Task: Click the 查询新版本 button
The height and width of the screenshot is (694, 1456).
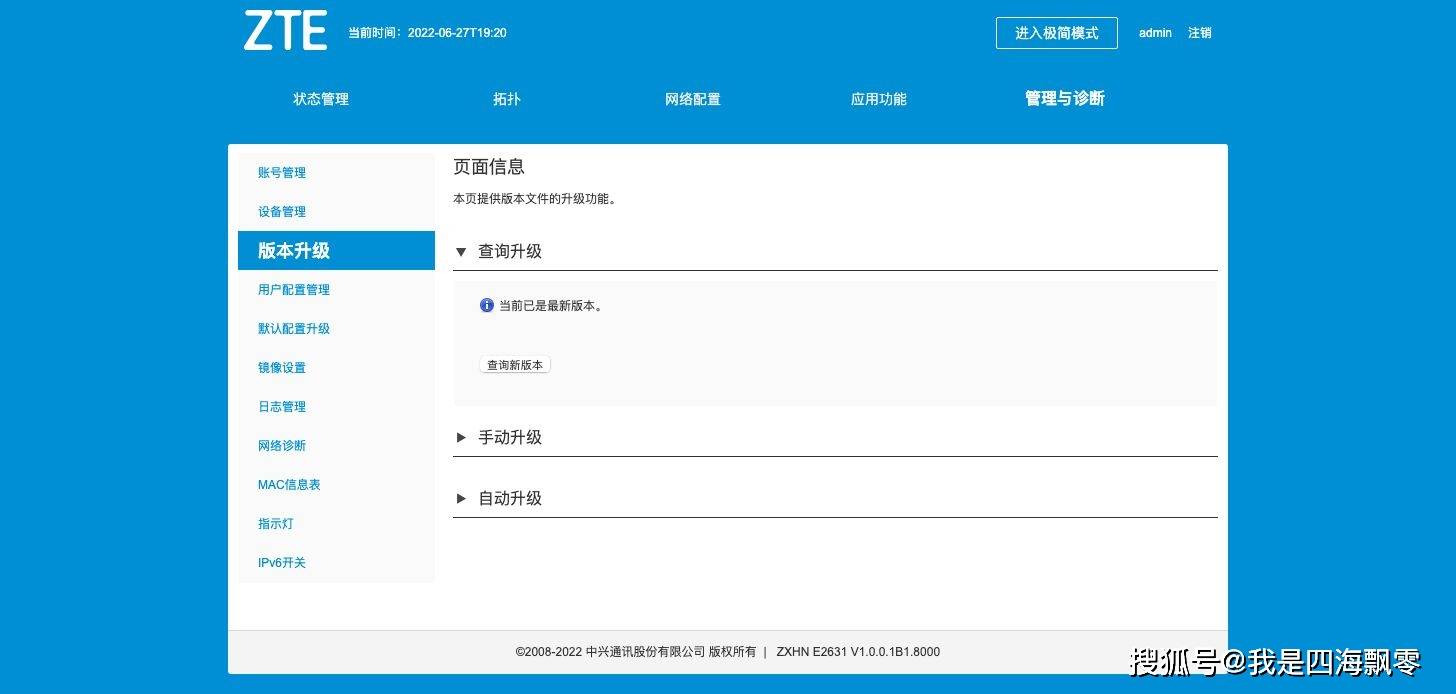Action: click(515, 365)
